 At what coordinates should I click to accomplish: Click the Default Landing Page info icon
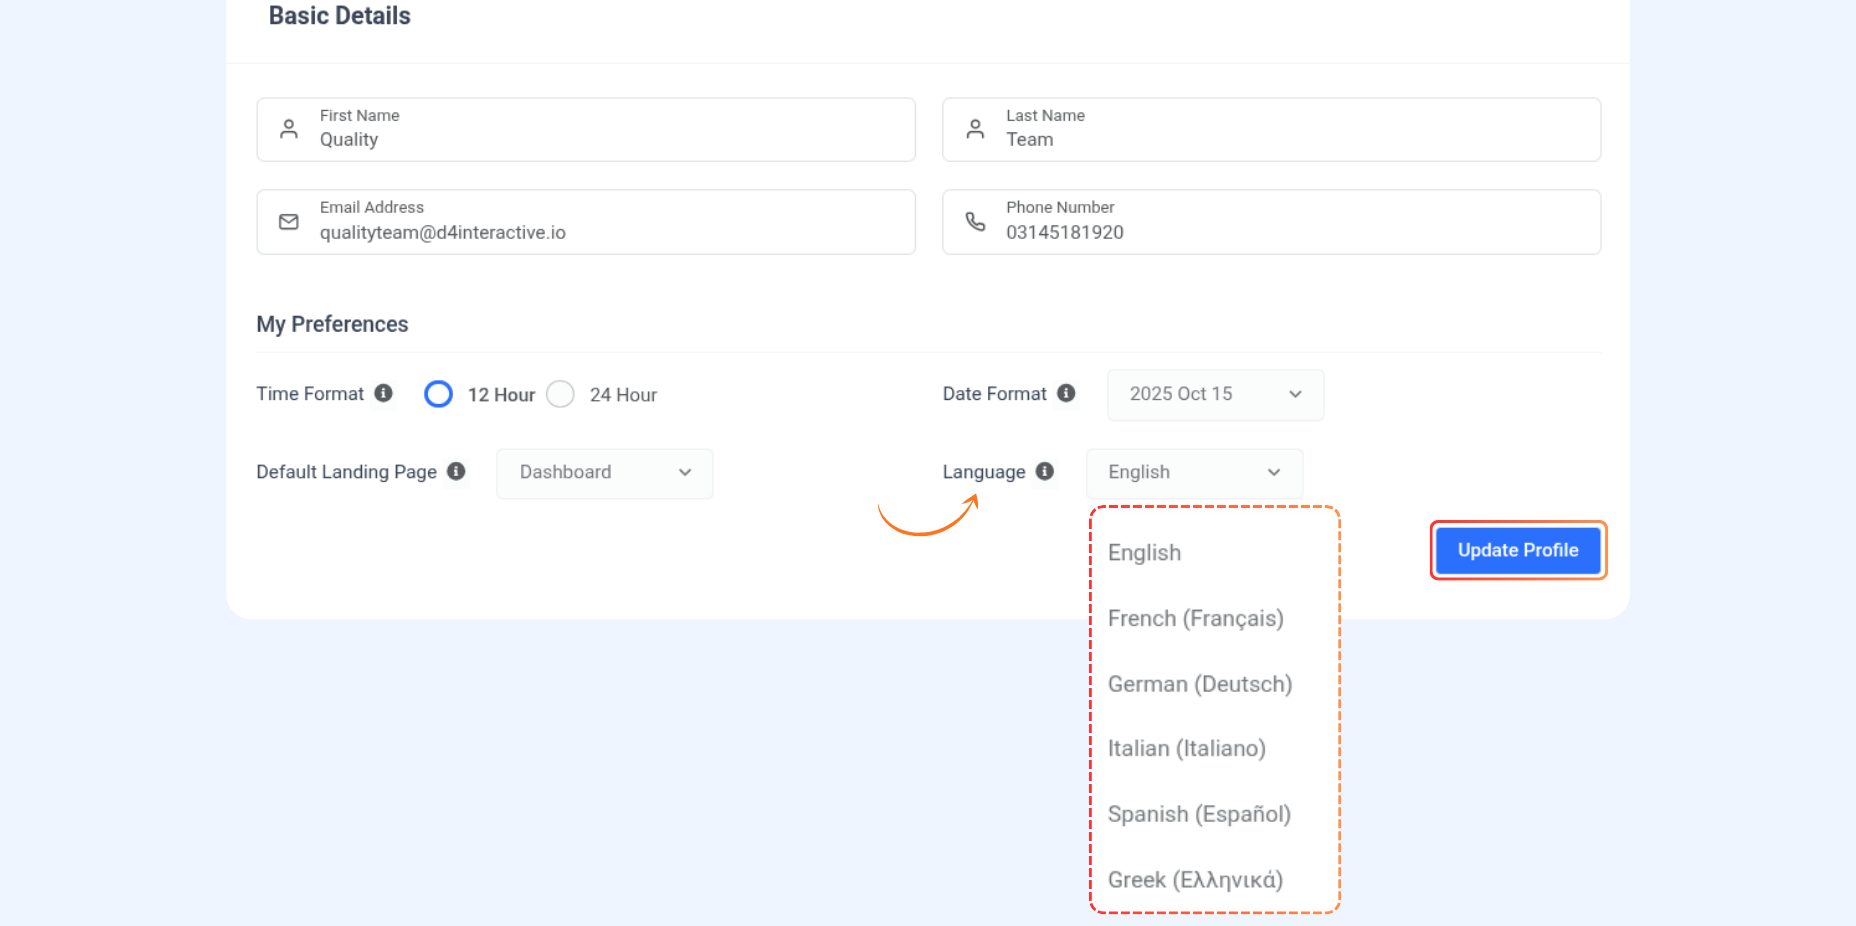click(456, 471)
